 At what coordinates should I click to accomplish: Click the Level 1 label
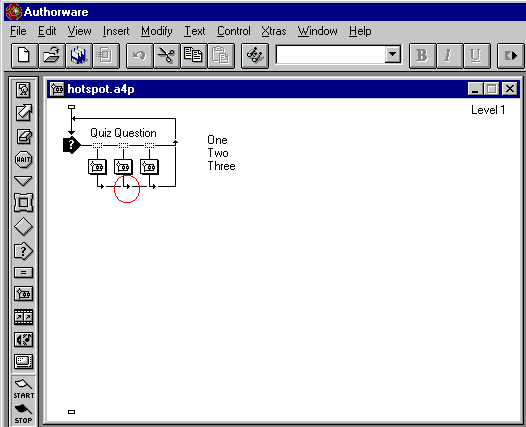tap(488, 110)
